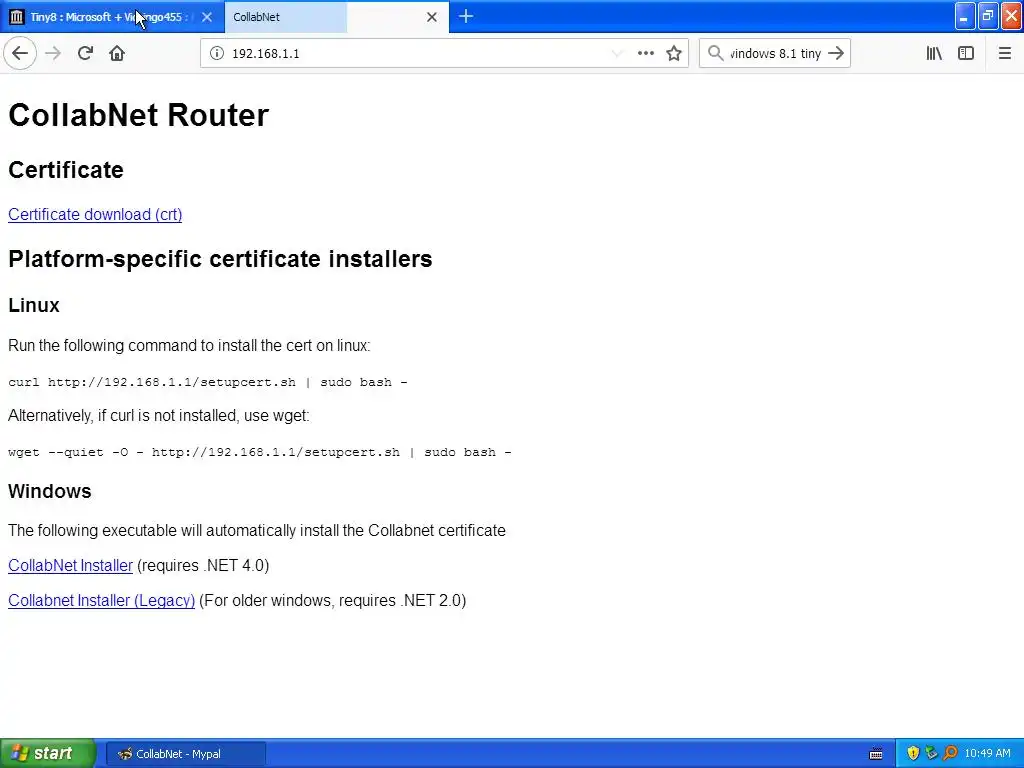Bookmark this page with the star
Screen dimensions: 1024x768
tap(674, 53)
